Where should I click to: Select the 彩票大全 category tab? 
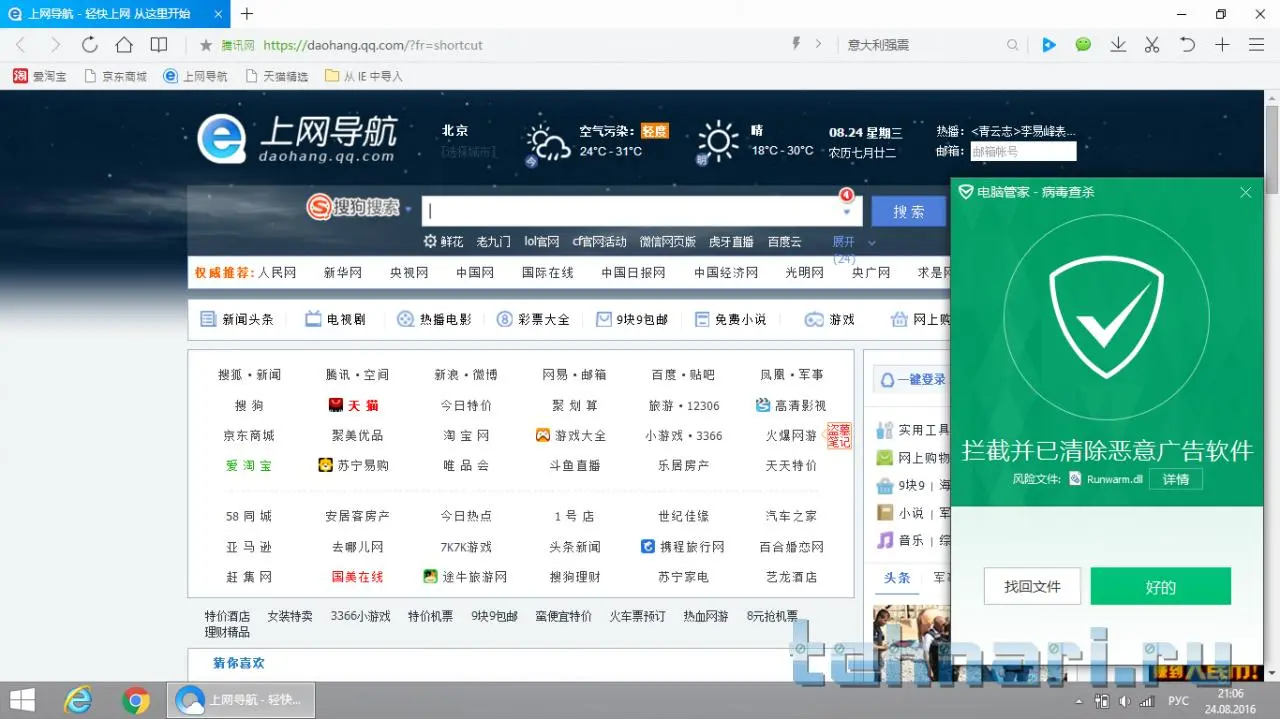point(533,319)
